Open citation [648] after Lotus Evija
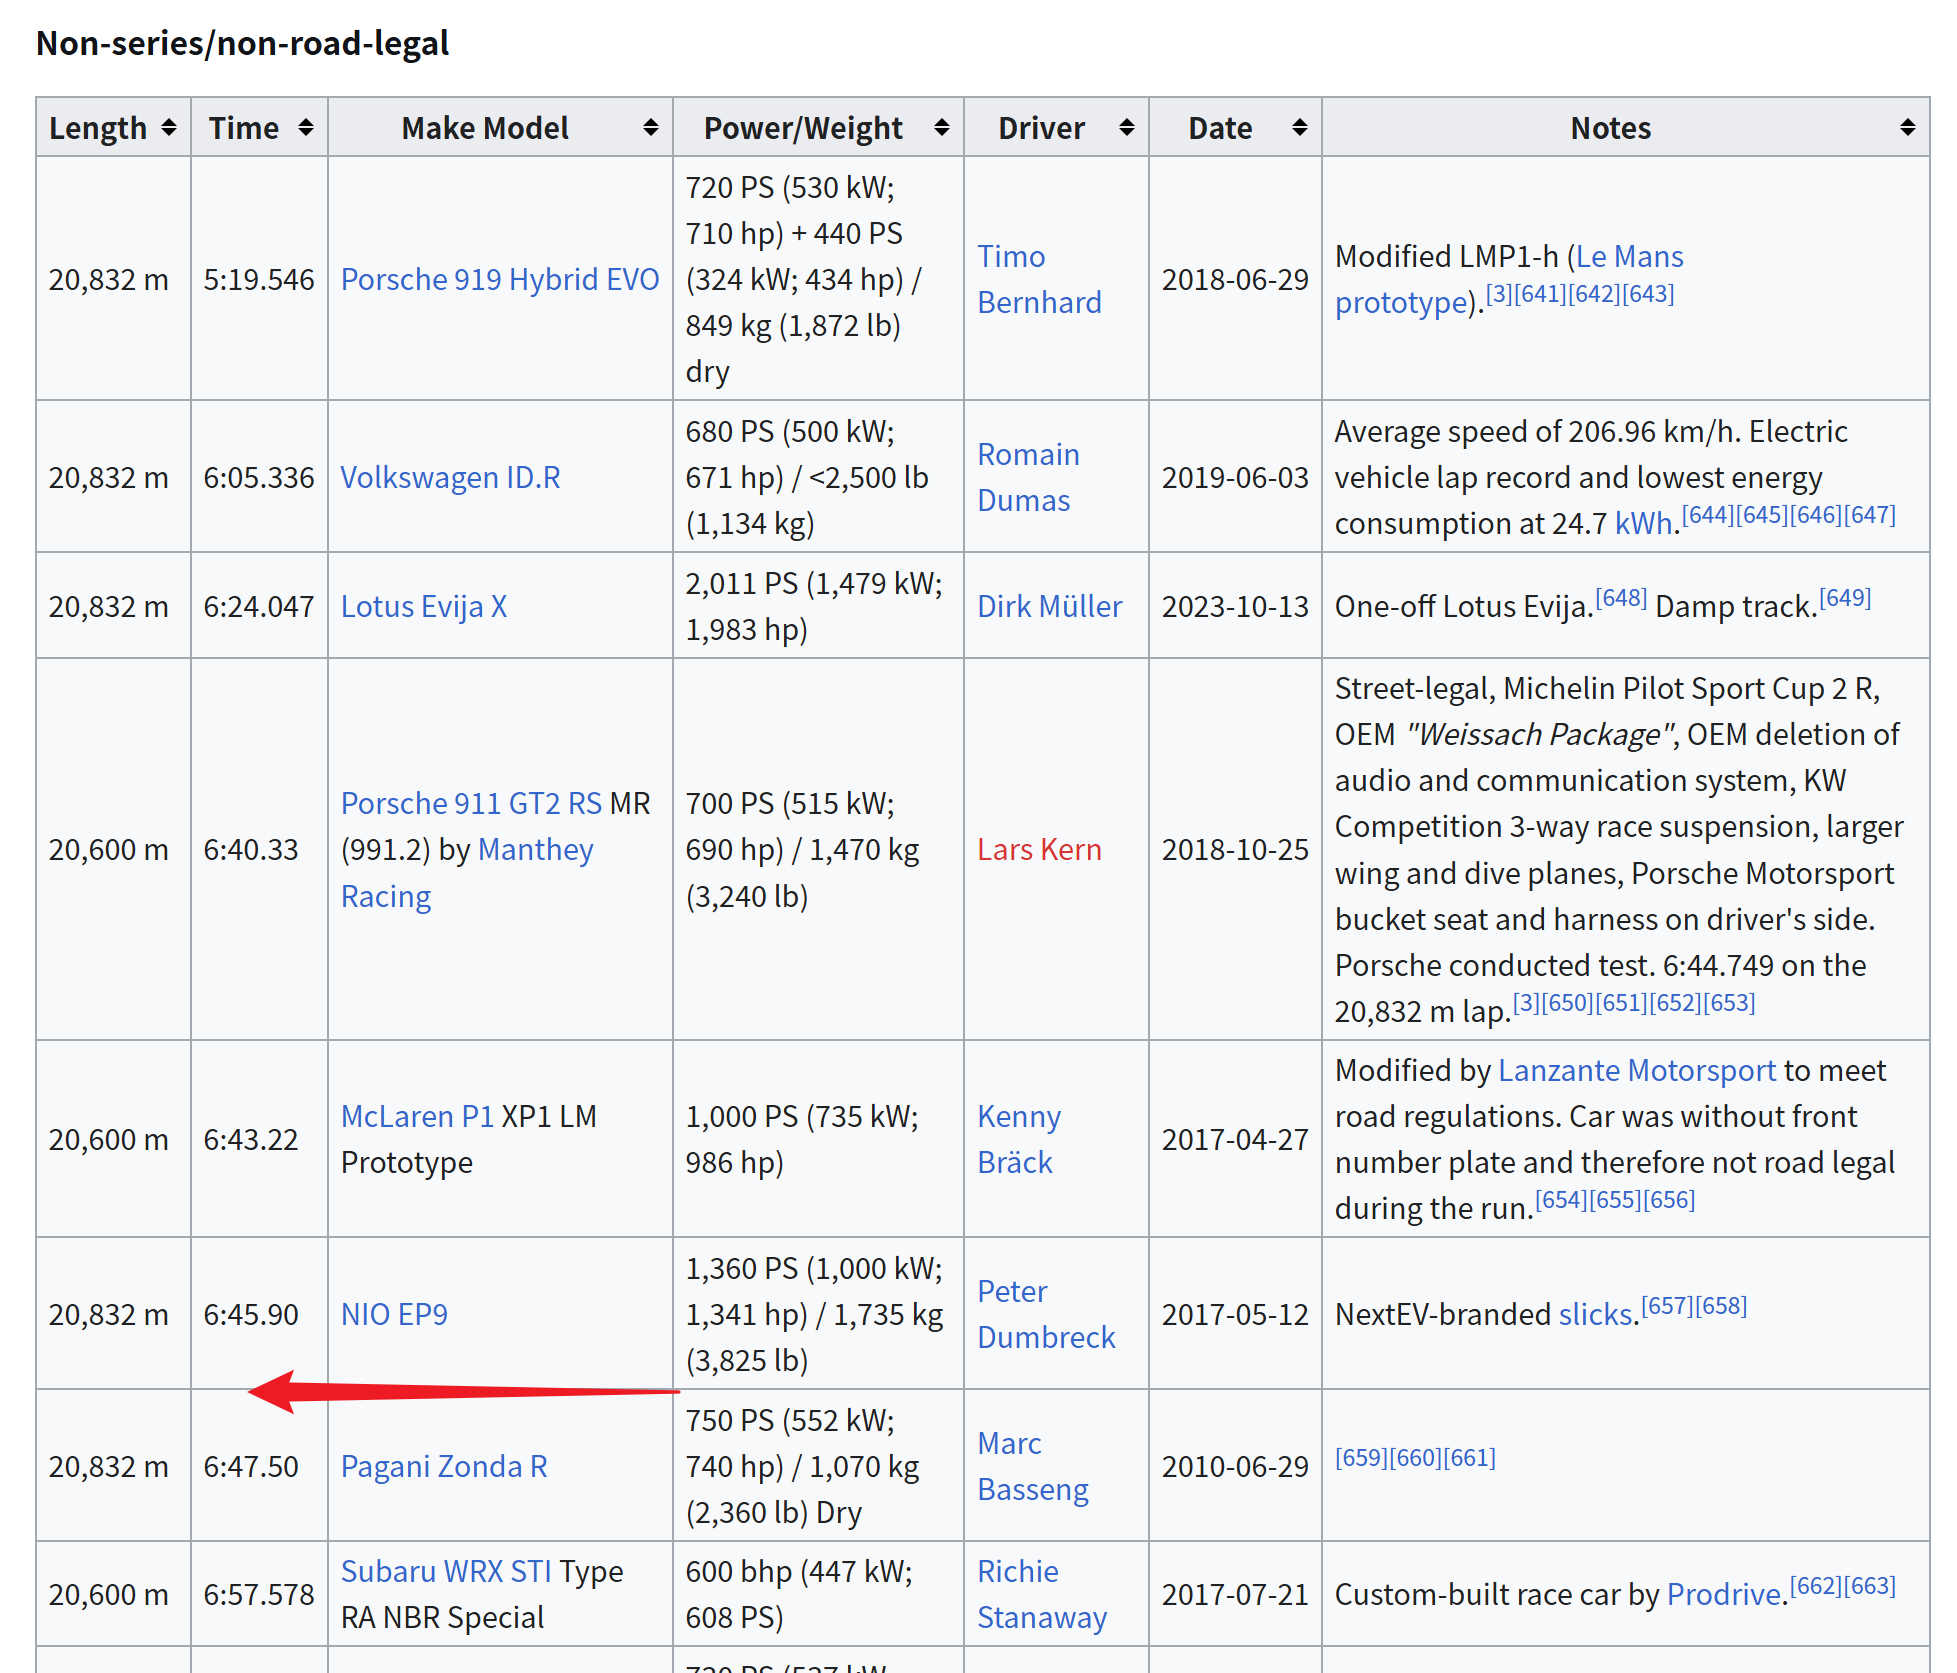 (x=1621, y=598)
